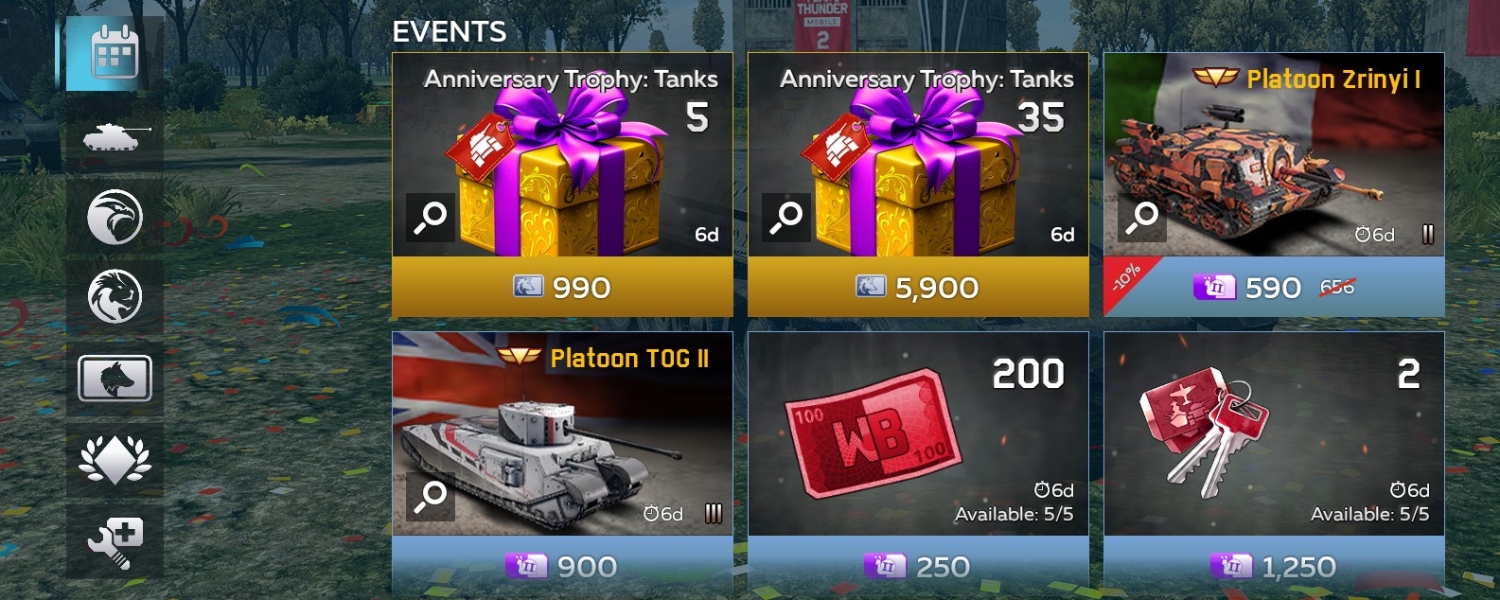Select the wrench repair kits sidebar icon

tap(115, 541)
